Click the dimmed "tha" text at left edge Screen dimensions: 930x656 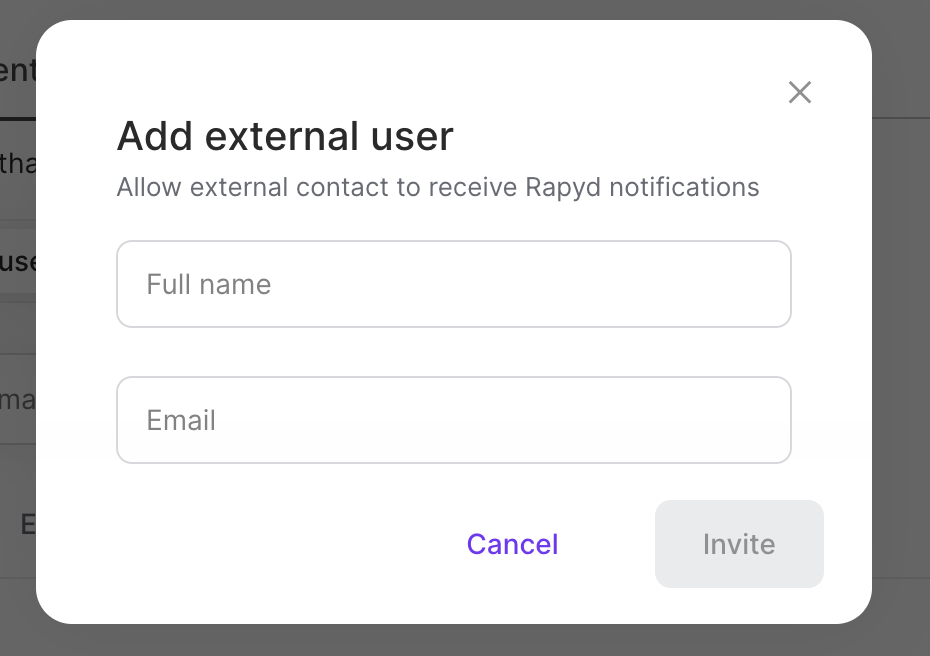click(x=17, y=163)
